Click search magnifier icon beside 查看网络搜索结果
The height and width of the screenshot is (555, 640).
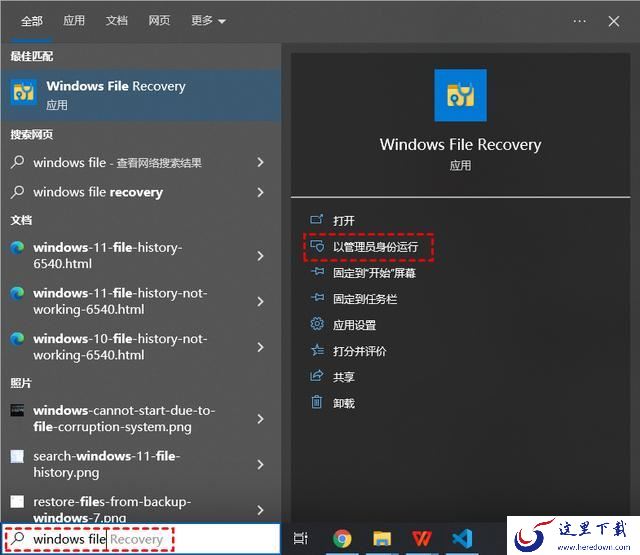click(x=18, y=162)
